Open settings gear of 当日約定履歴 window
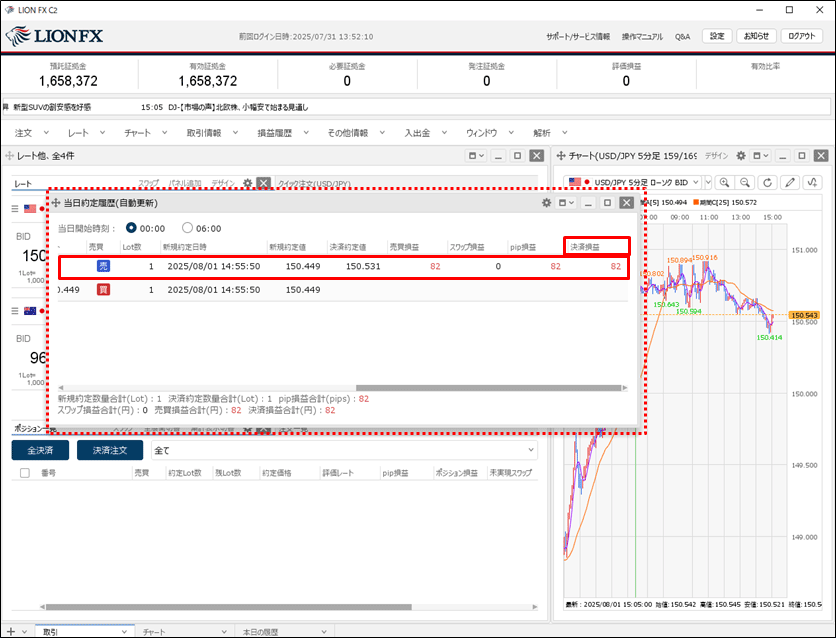The width and height of the screenshot is (836, 638). tap(546, 203)
